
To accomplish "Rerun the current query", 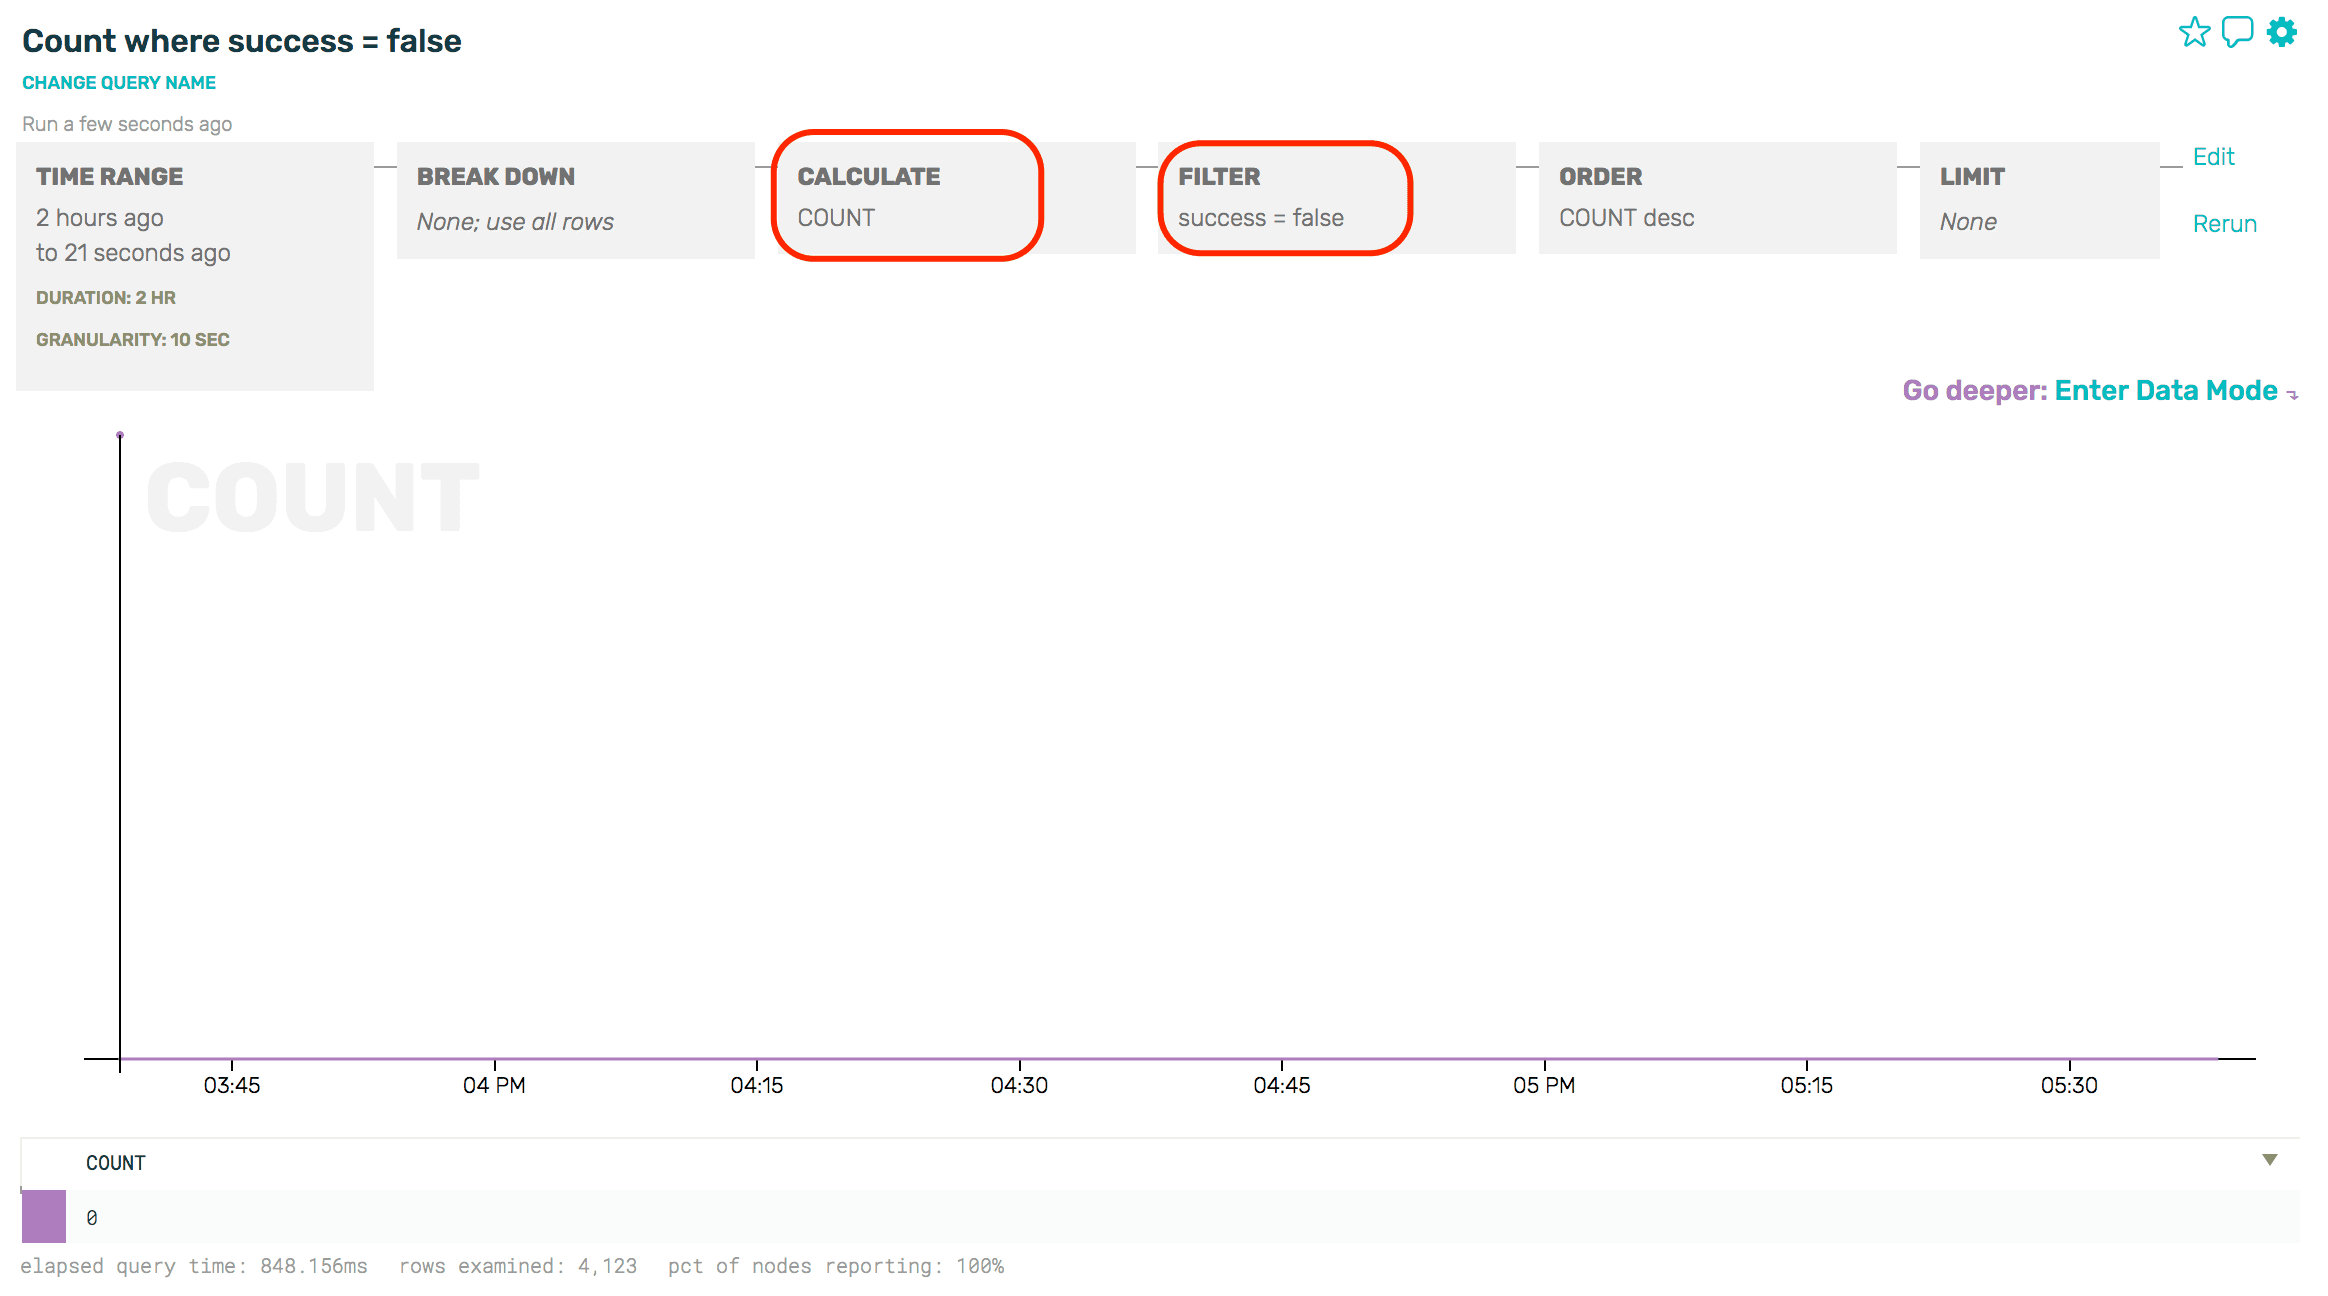I will (x=2224, y=223).
